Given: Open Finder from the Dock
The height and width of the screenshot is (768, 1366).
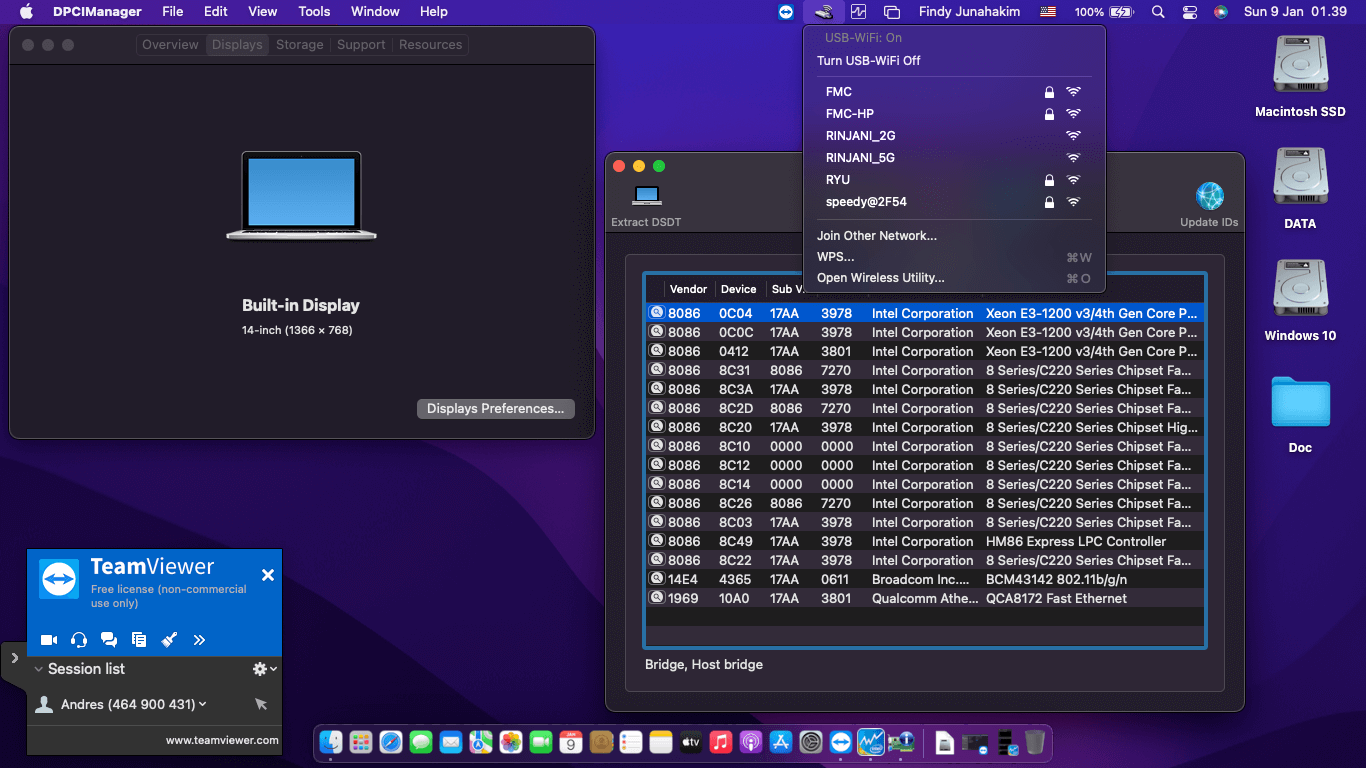Looking at the screenshot, I should click(331, 742).
